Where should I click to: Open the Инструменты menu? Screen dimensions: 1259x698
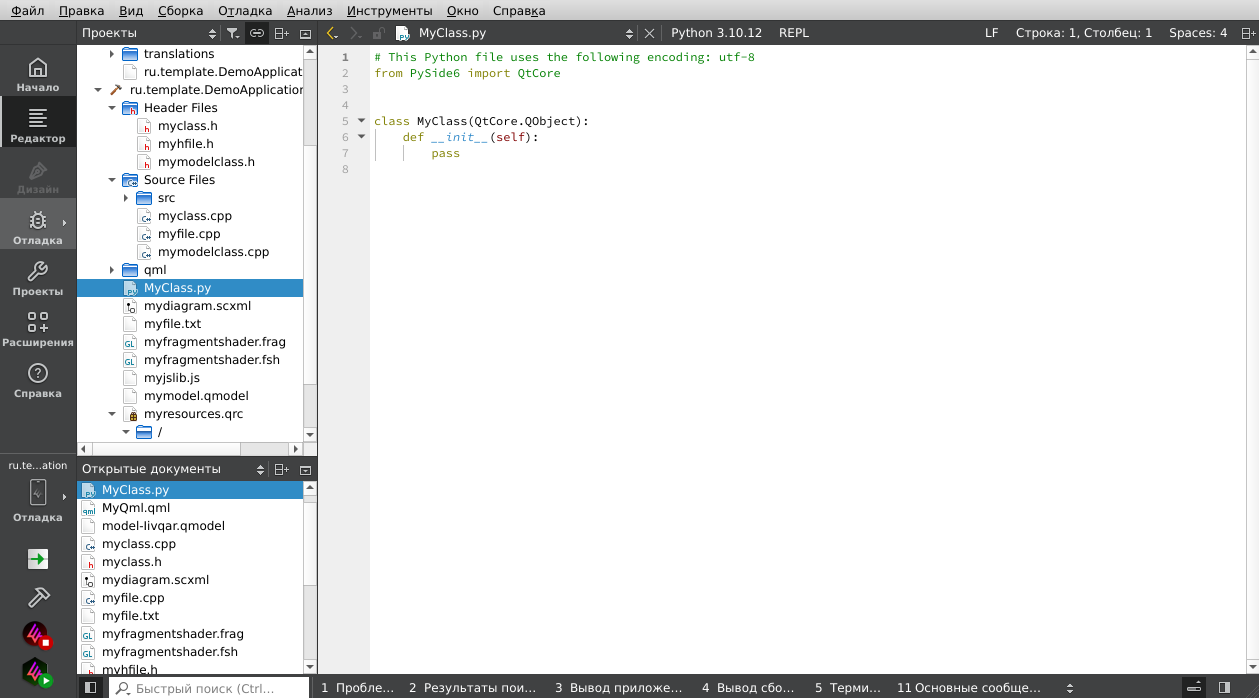point(390,11)
